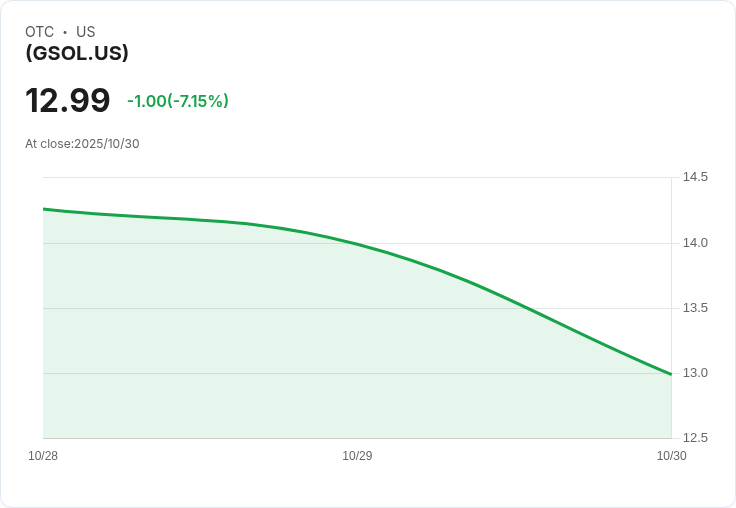Select the 10/29 x-axis date label

pos(357,456)
